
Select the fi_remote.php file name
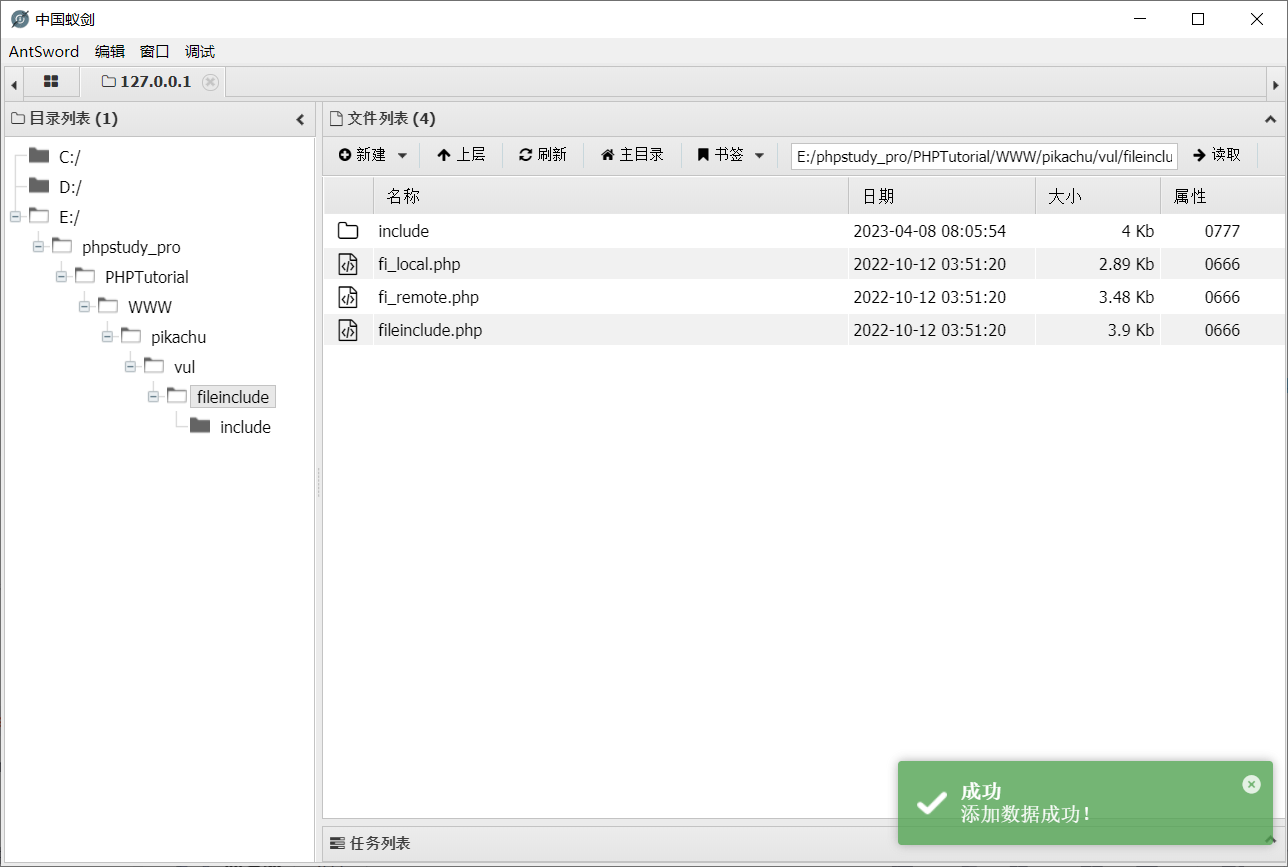click(x=429, y=297)
